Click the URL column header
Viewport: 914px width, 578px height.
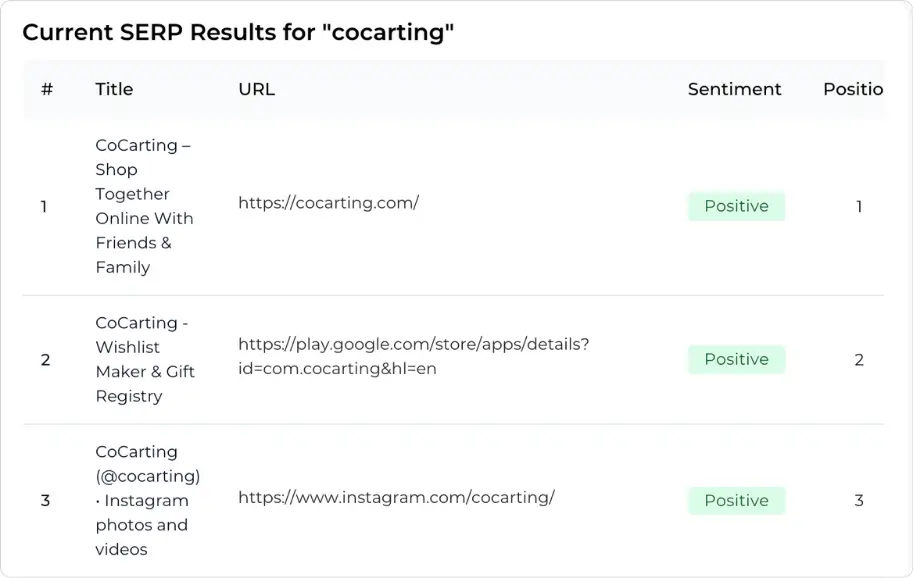point(256,89)
